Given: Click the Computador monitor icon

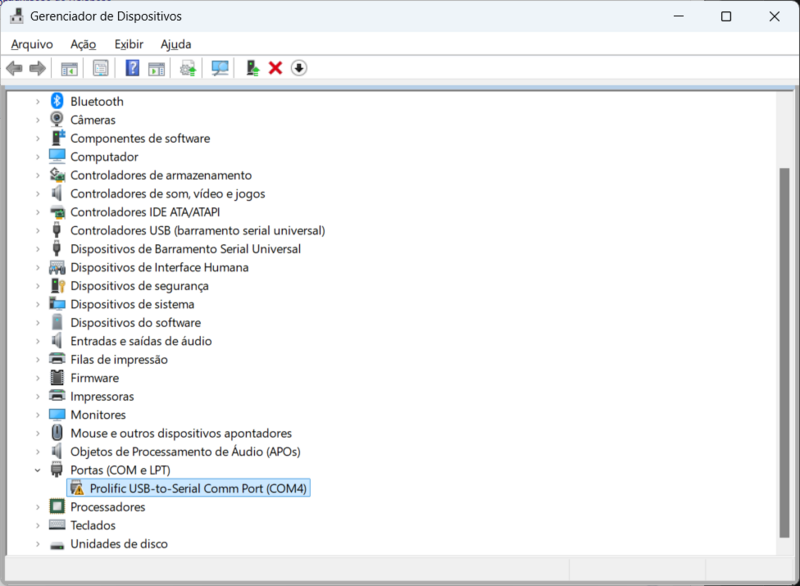Looking at the screenshot, I should tap(57, 156).
